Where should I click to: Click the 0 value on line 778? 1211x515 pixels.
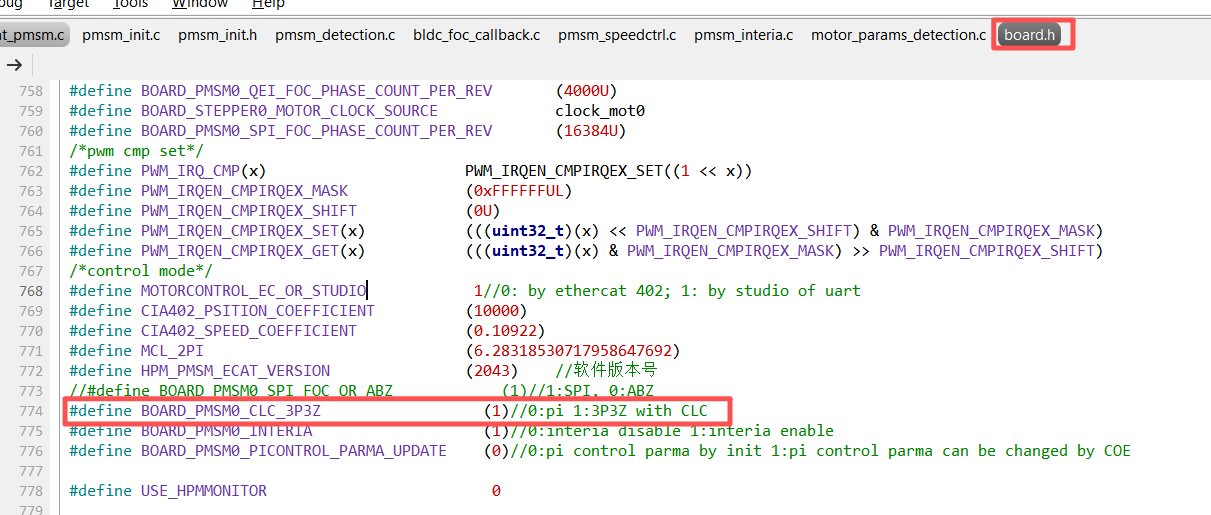pos(496,491)
